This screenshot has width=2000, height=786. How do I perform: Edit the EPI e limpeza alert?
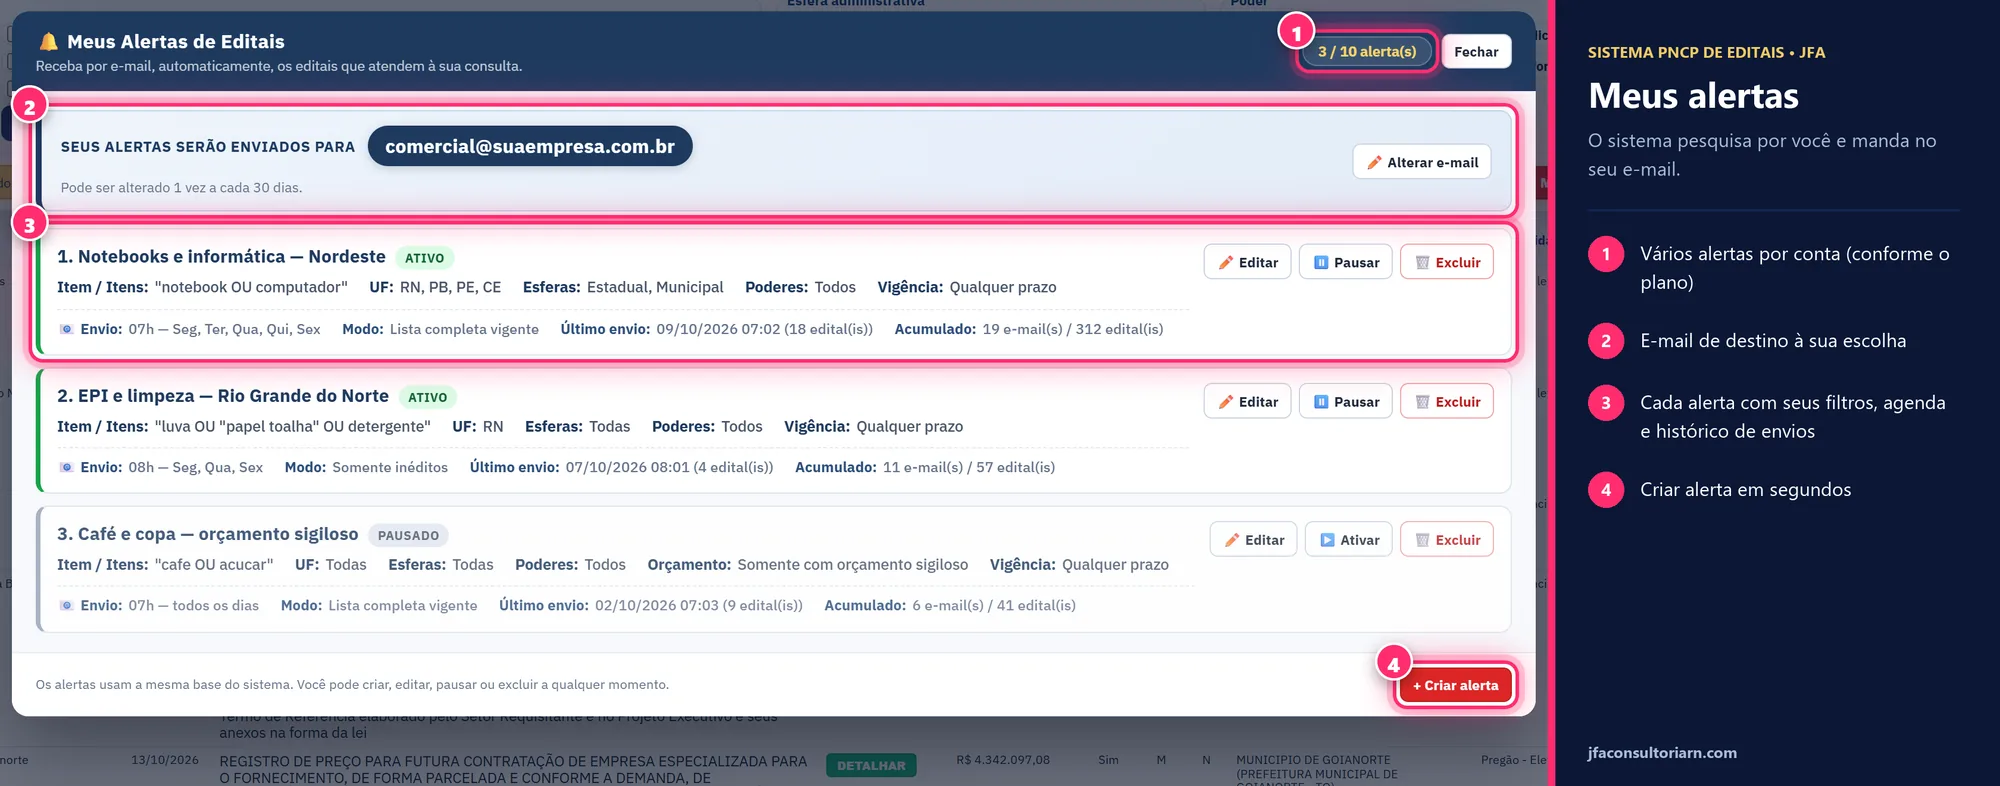pyautogui.click(x=1248, y=401)
